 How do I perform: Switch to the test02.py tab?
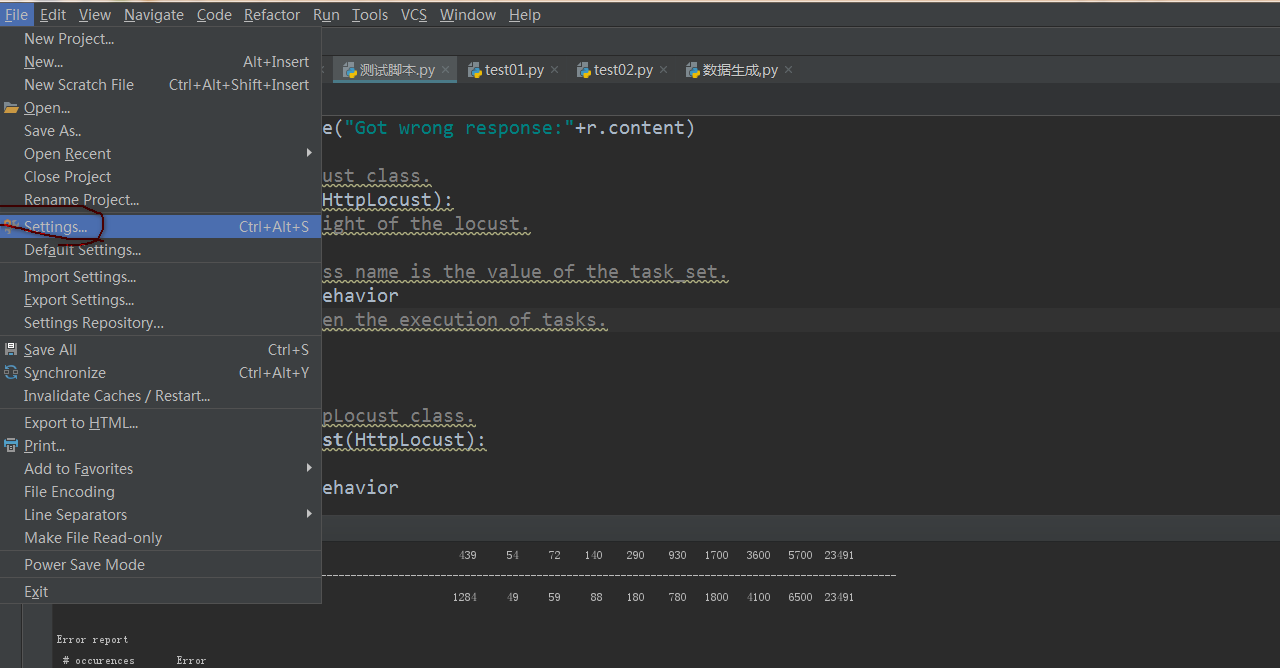point(622,70)
